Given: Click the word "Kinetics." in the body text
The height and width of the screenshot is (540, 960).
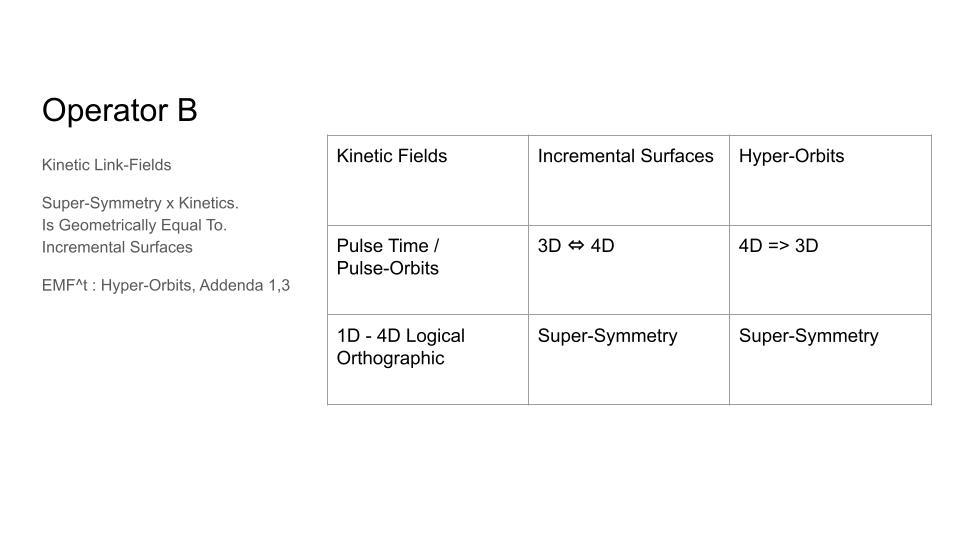Looking at the screenshot, I should (x=207, y=203).
